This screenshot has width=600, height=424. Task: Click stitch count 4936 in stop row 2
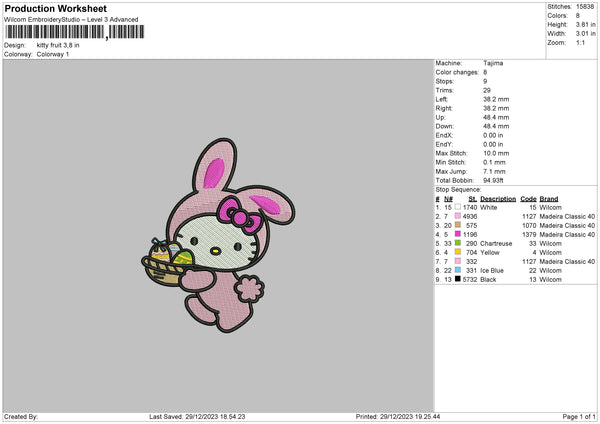click(x=470, y=217)
